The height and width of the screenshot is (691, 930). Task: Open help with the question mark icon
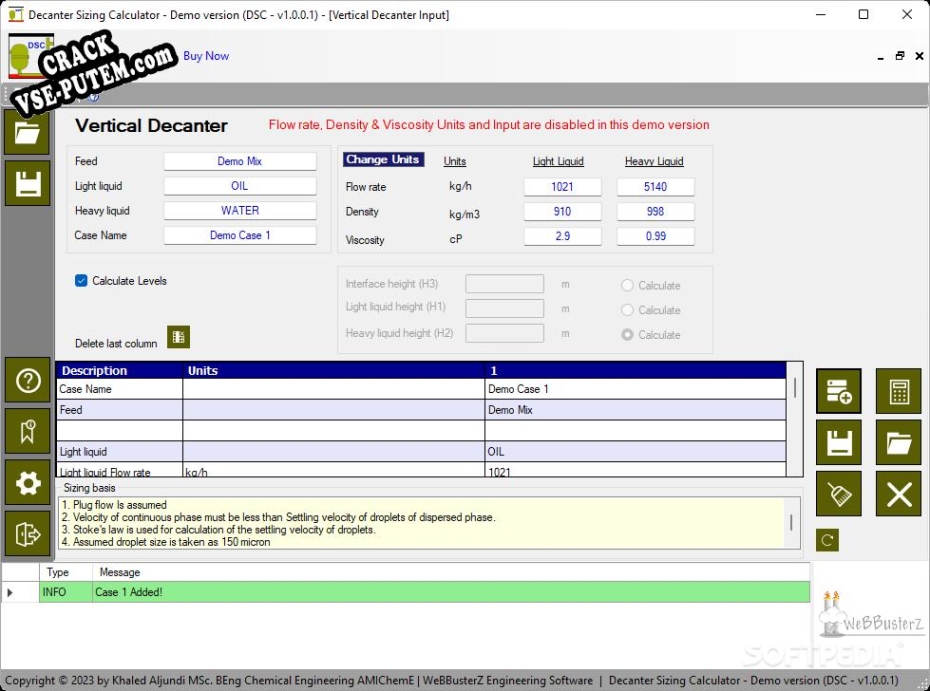pyautogui.click(x=28, y=380)
